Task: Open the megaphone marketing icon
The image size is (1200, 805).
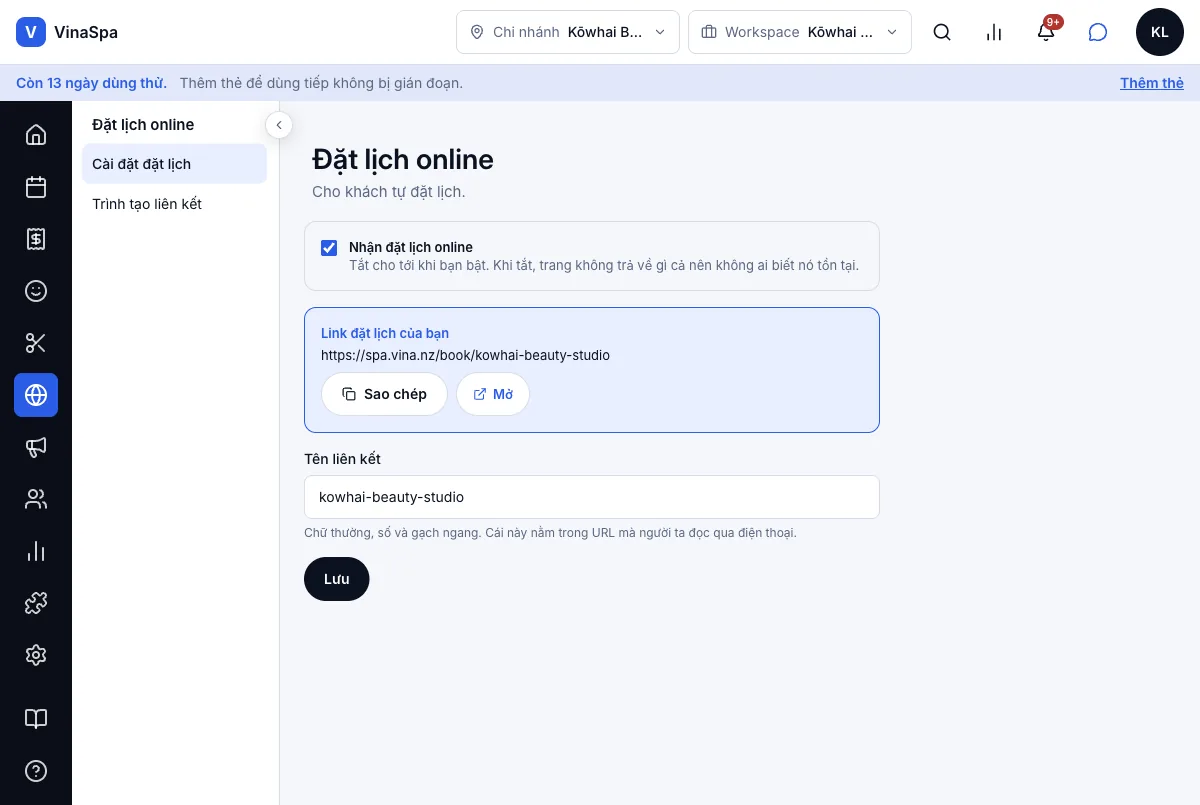Action: pyautogui.click(x=36, y=447)
